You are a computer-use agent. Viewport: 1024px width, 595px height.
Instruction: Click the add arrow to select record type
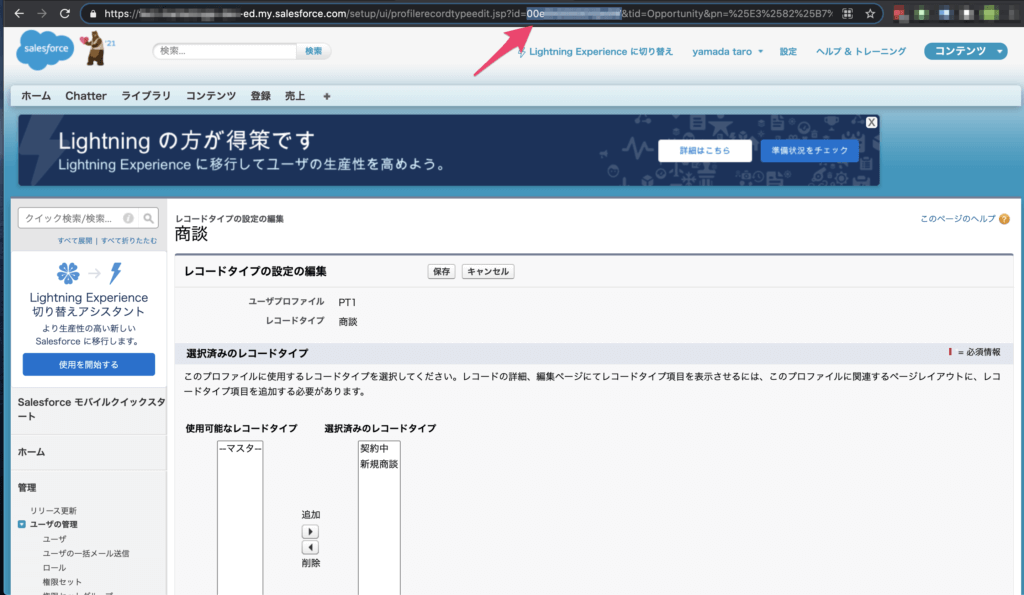[310, 532]
